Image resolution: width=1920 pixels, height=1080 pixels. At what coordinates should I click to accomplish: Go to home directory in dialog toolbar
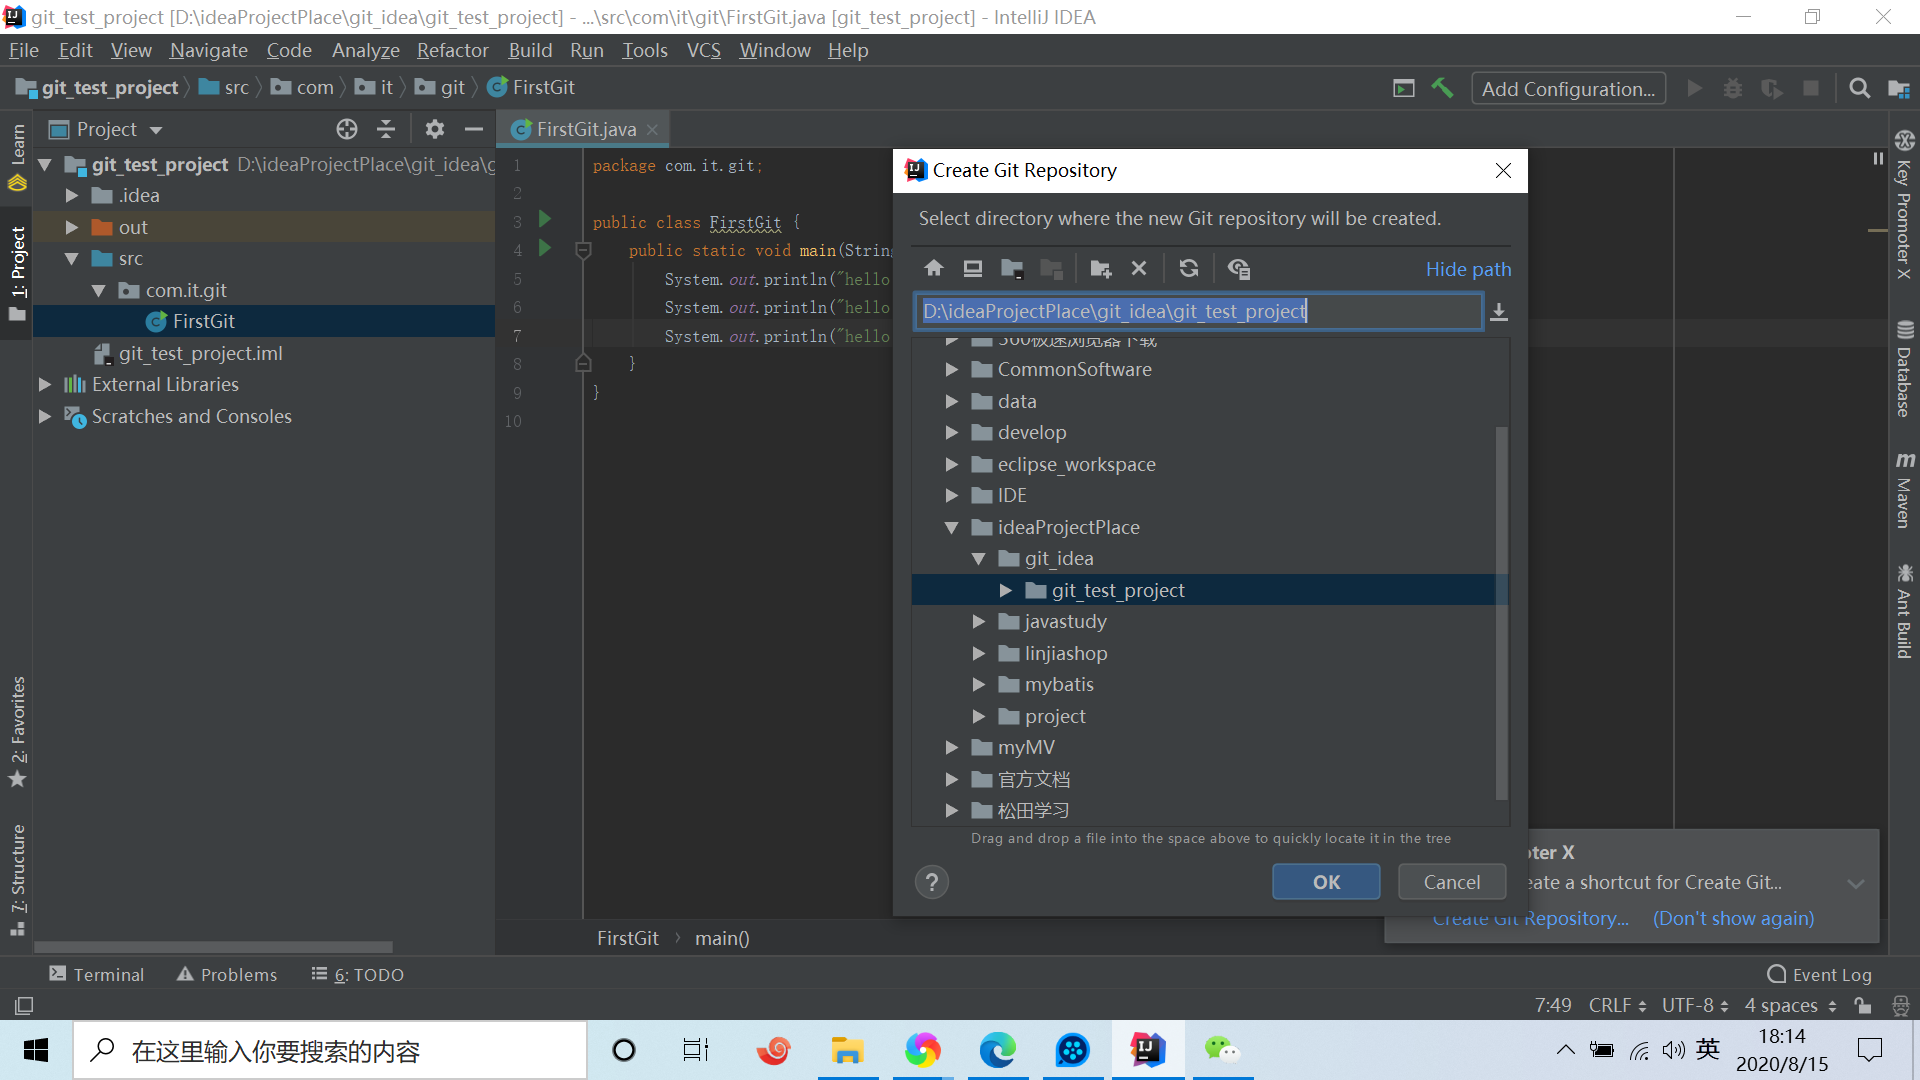[x=934, y=268]
